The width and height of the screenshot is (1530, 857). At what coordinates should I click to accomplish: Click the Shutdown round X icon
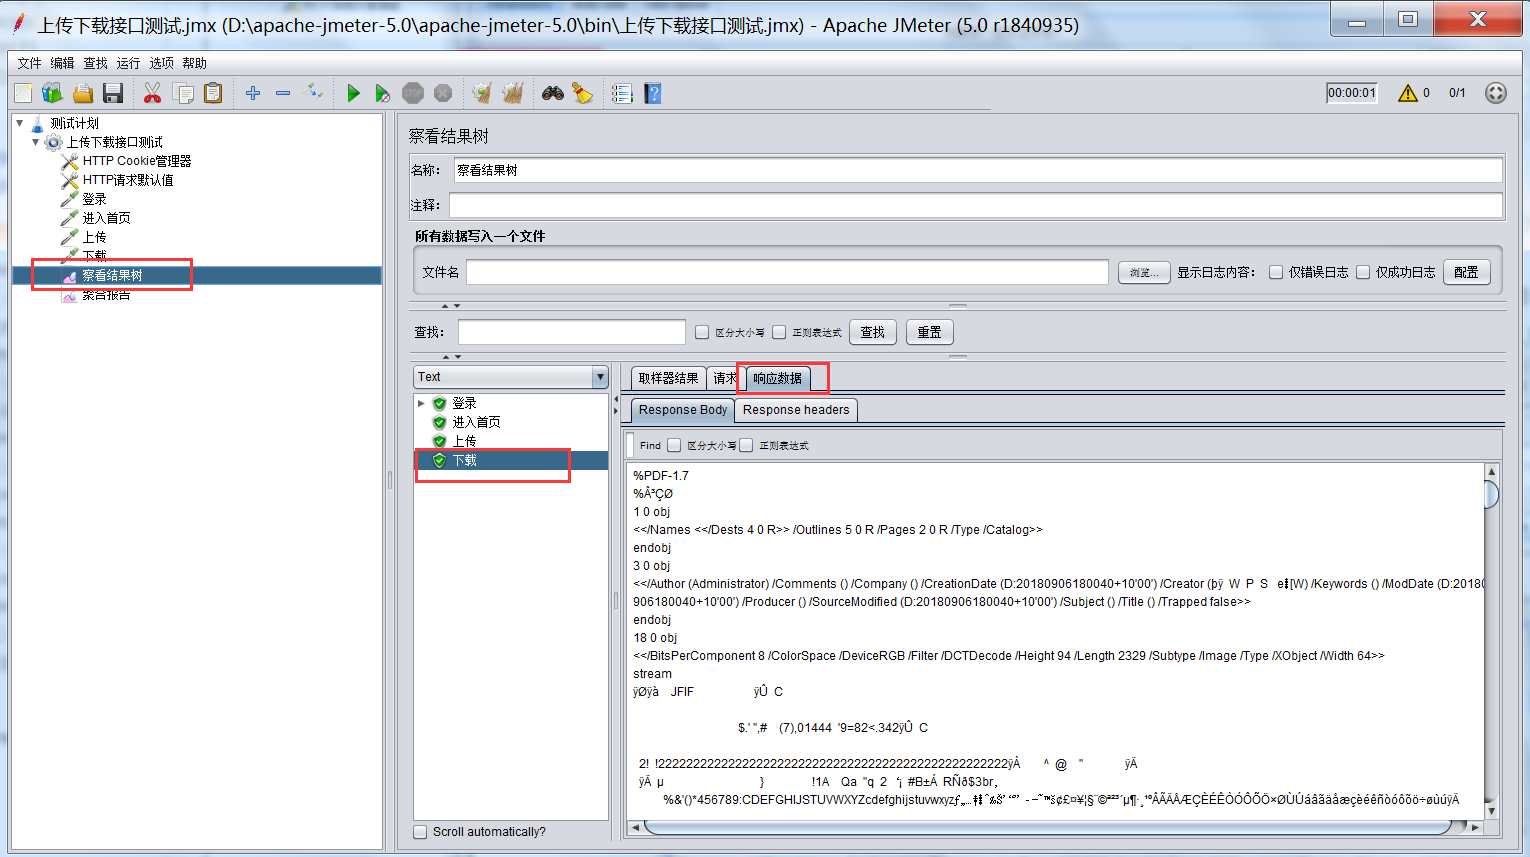point(443,93)
